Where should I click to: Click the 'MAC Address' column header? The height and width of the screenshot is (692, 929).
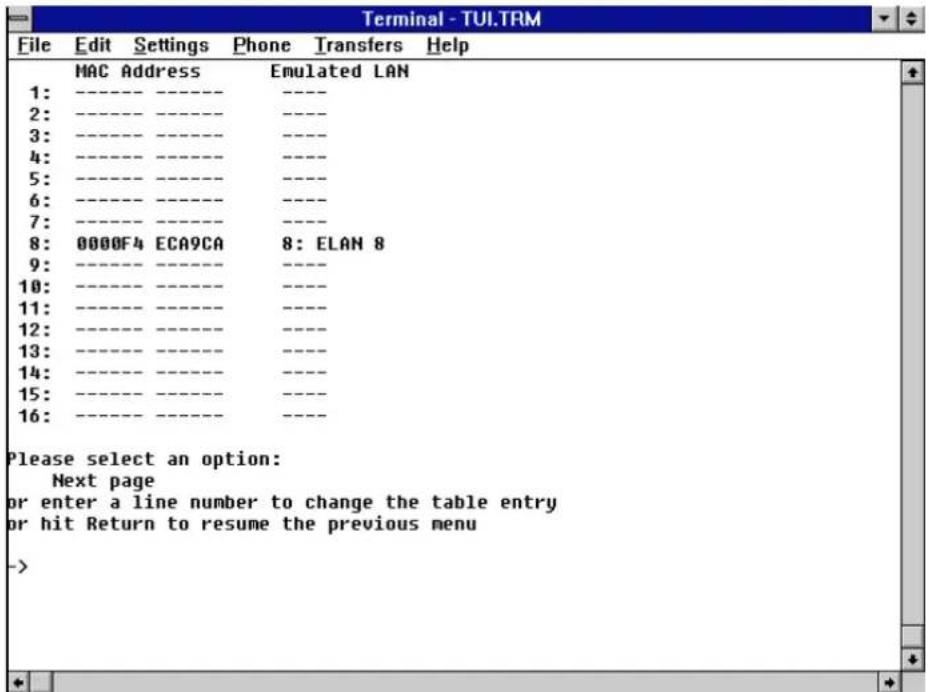click(137, 71)
